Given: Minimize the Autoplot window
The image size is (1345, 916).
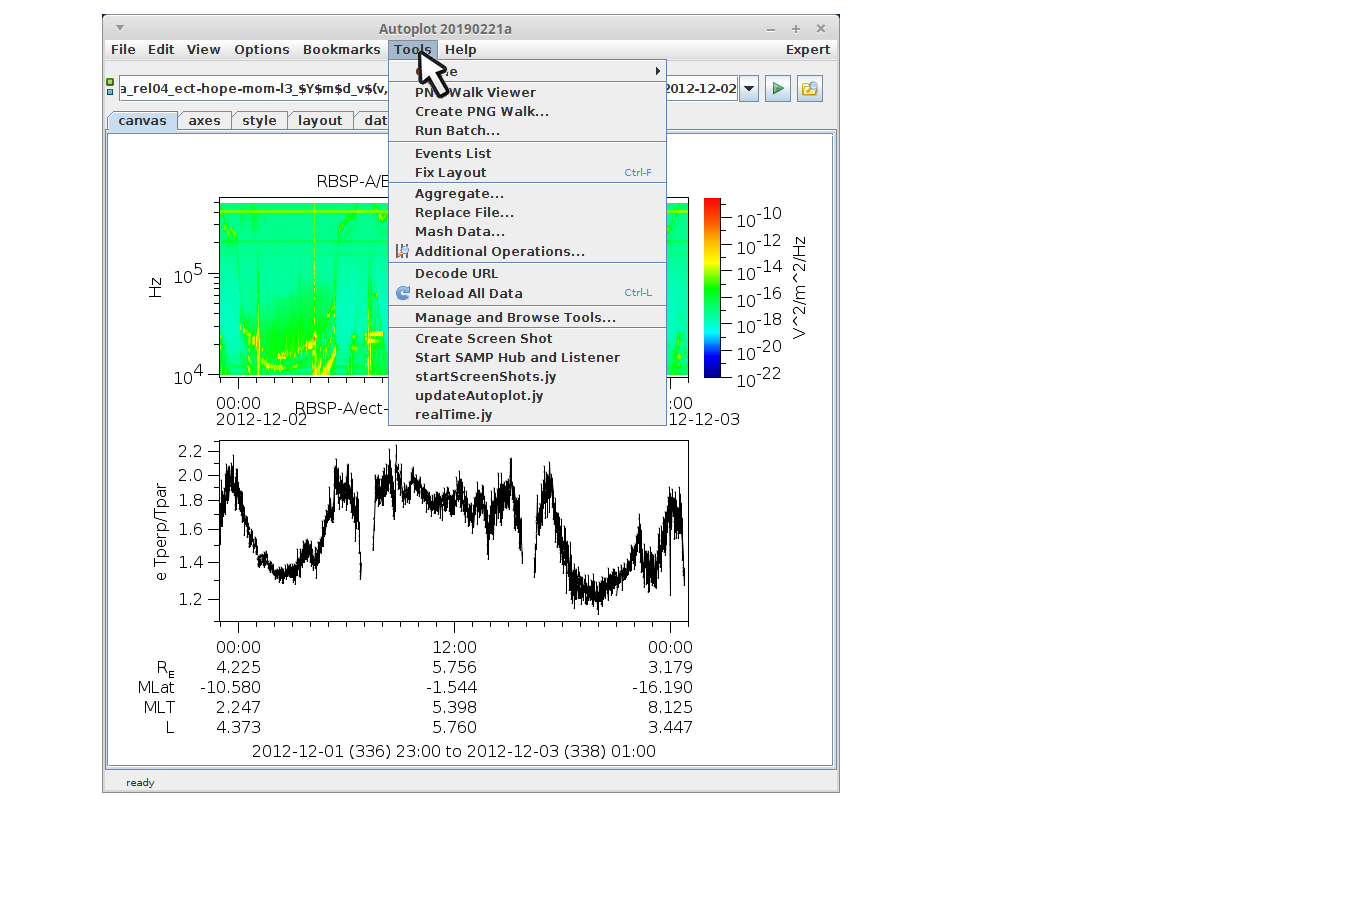Looking at the screenshot, I should [770, 29].
